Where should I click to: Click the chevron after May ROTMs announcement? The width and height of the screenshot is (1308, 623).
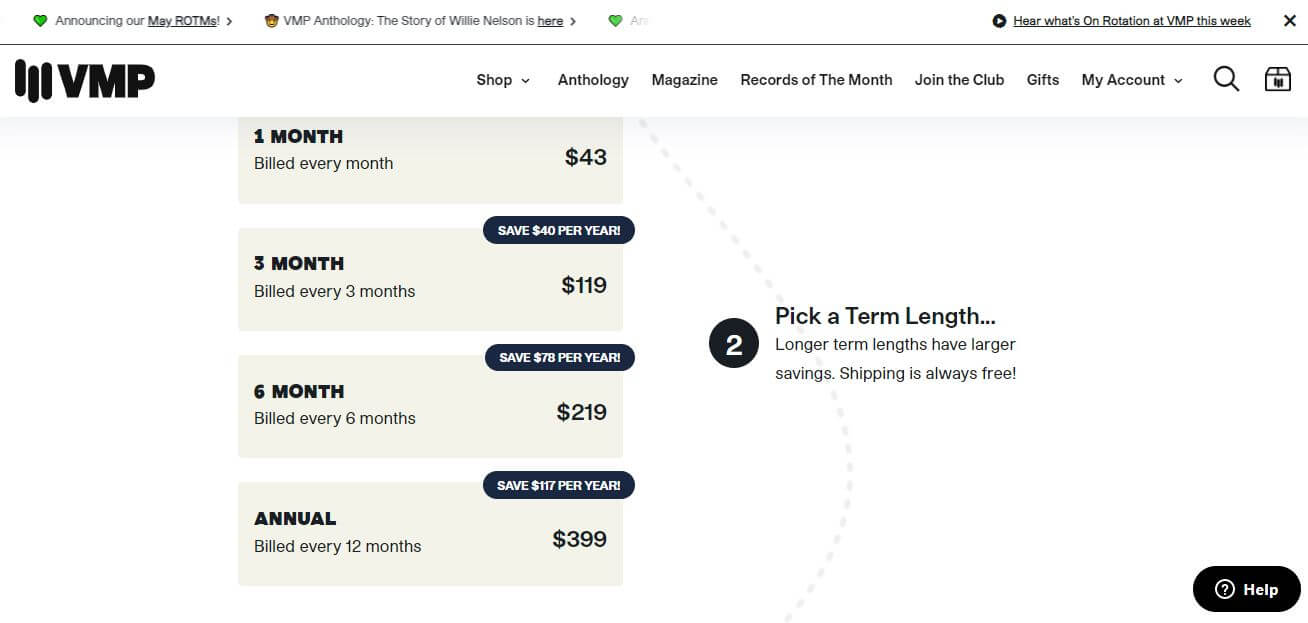point(229,21)
